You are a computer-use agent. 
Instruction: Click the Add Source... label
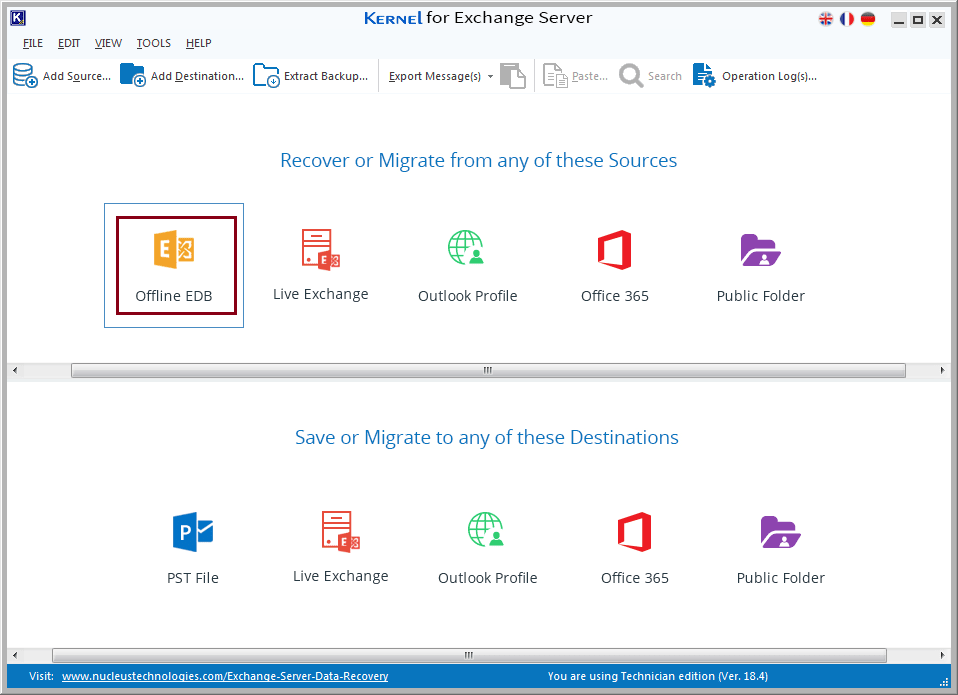[x=77, y=76]
